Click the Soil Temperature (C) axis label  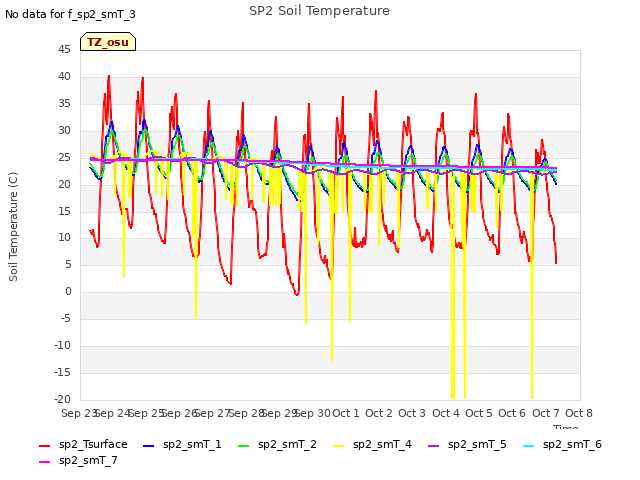13,227
